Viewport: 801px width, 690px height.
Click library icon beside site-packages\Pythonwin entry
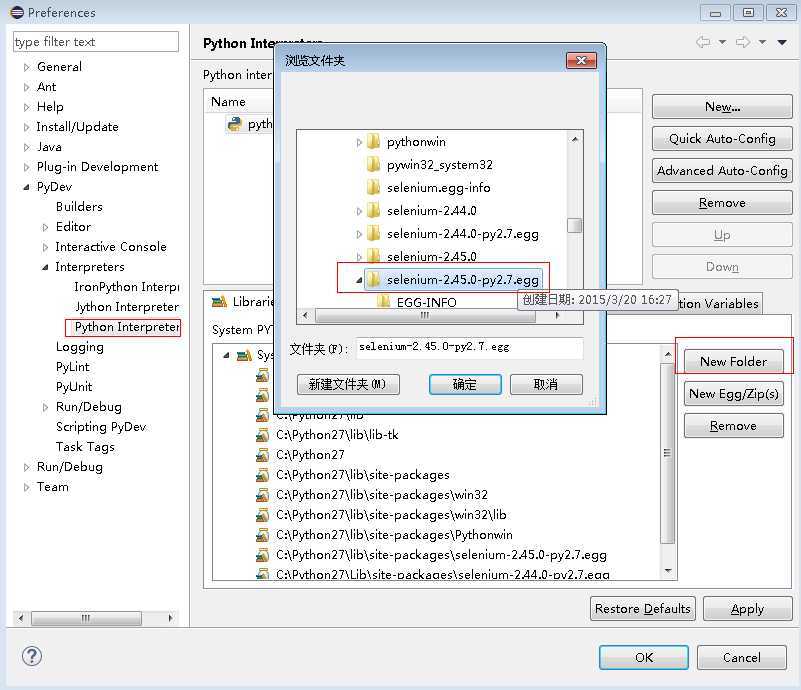263,534
